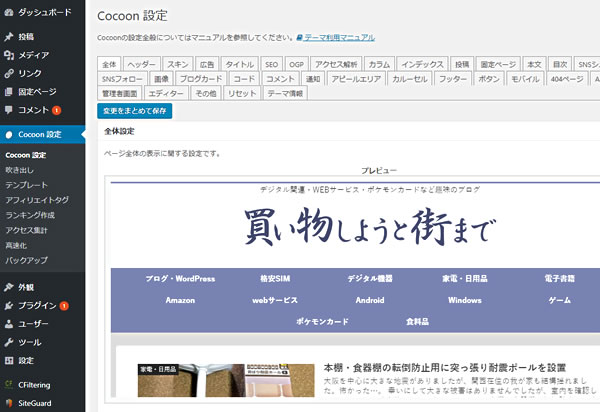Screen dimensions: 600x412
Task: Open ランキング作成 in the sidebar
Action: tap(30, 215)
